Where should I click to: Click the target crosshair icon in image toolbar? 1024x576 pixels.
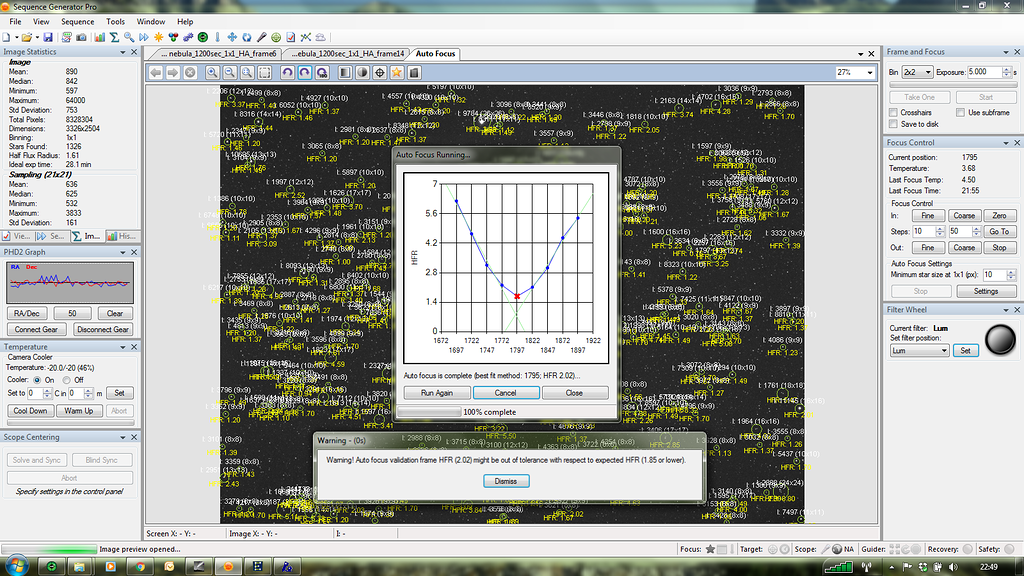[x=380, y=72]
